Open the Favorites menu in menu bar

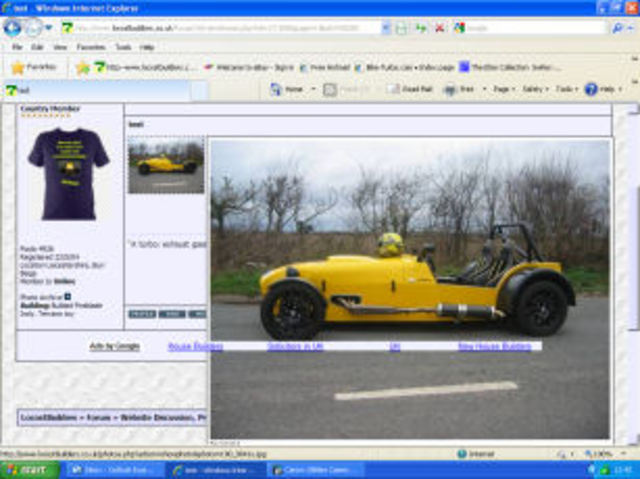click(90, 47)
